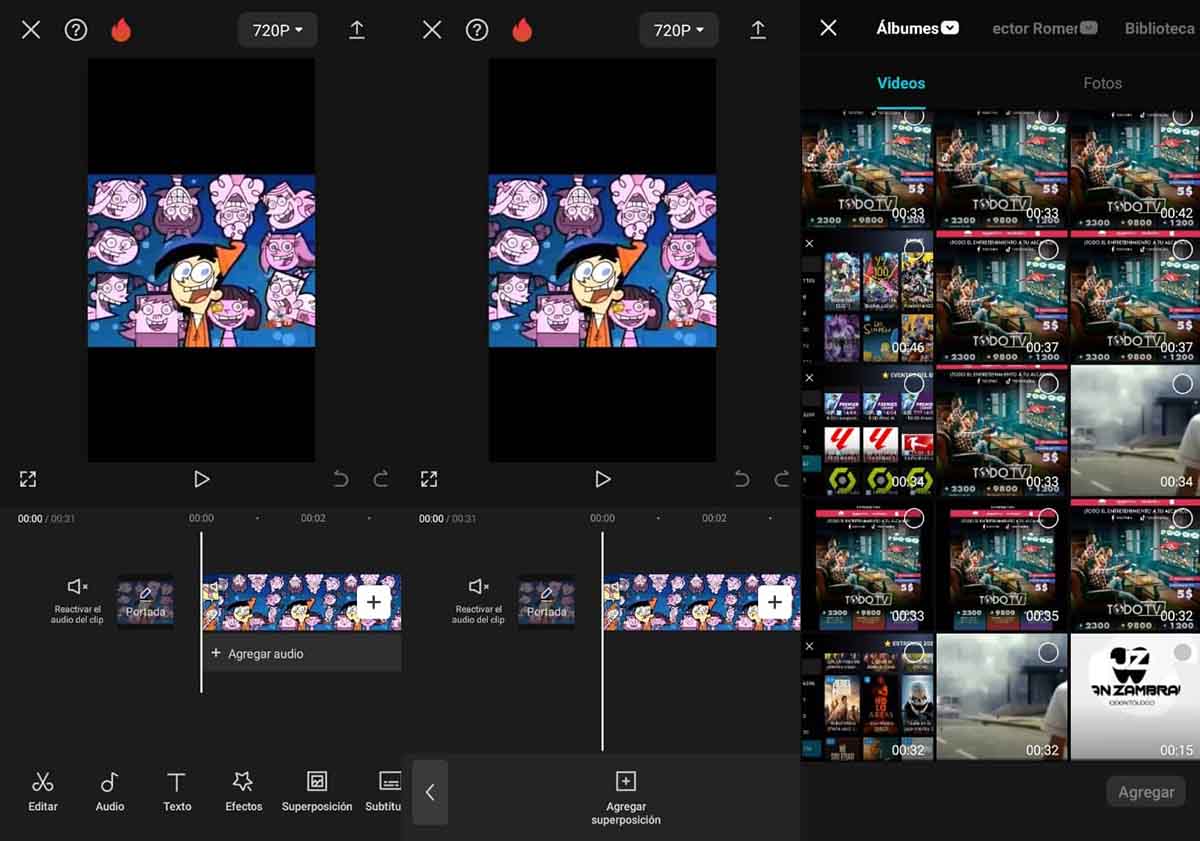Switch to Biblioteca tab
1200x841 pixels.
tap(1160, 28)
